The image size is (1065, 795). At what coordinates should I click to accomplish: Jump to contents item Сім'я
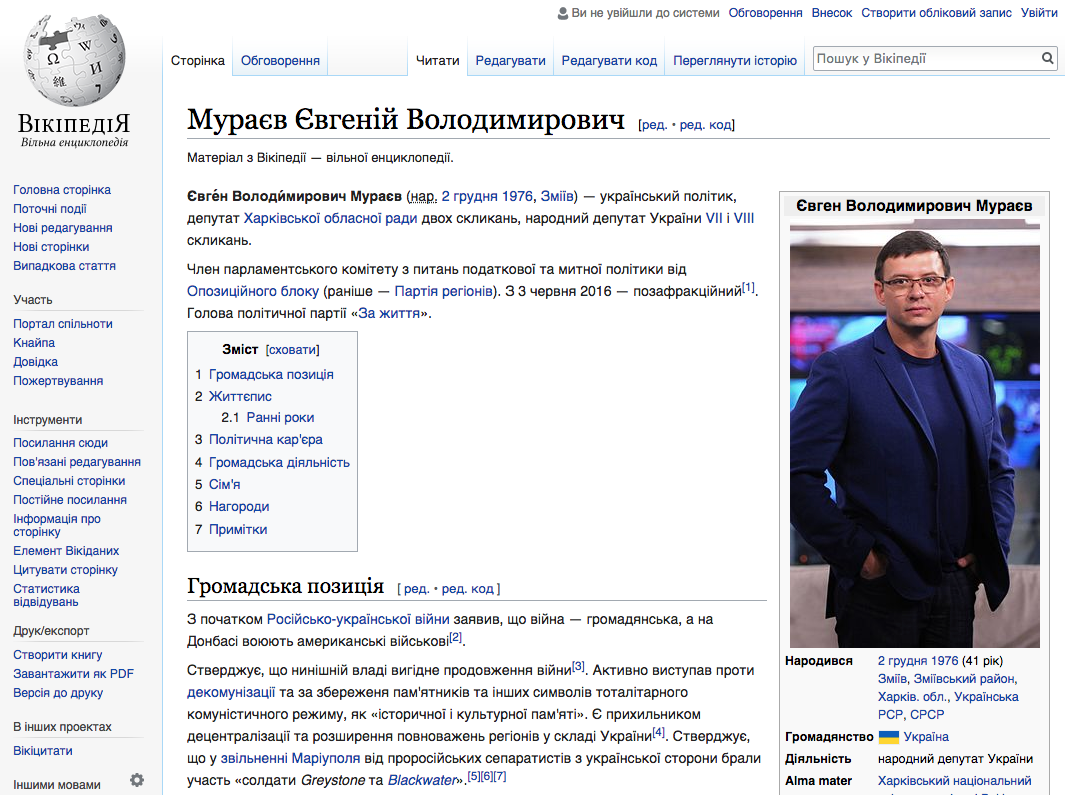[224, 484]
